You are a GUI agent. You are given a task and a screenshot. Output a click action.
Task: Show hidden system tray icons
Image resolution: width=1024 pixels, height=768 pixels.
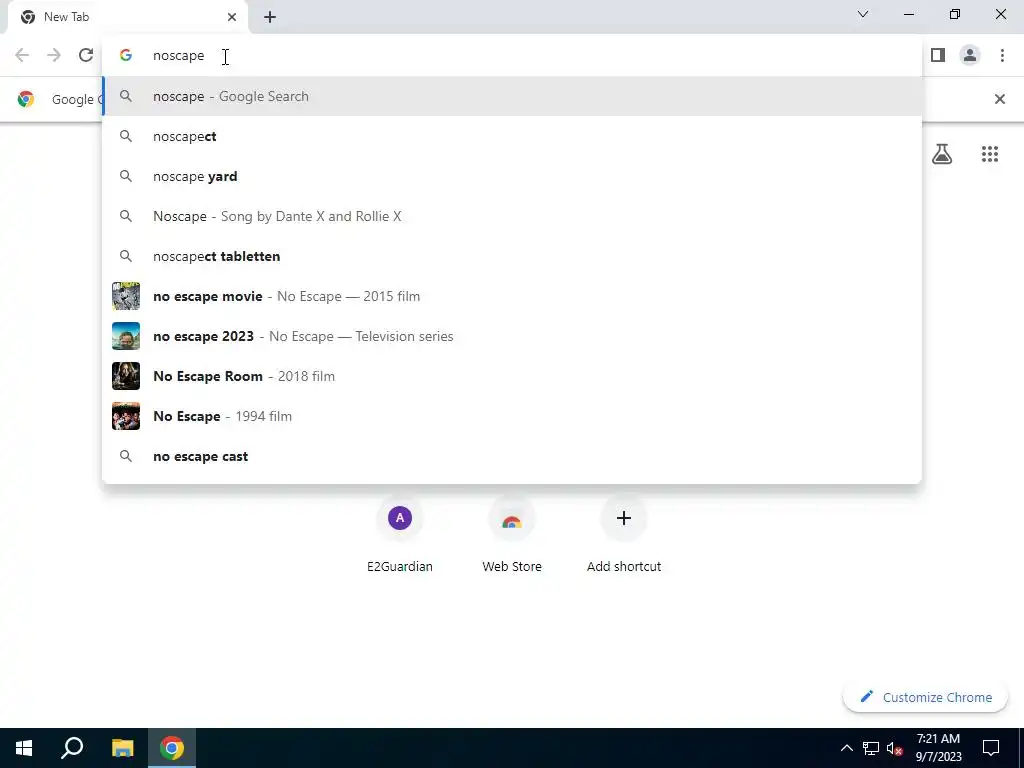click(x=846, y=748)
